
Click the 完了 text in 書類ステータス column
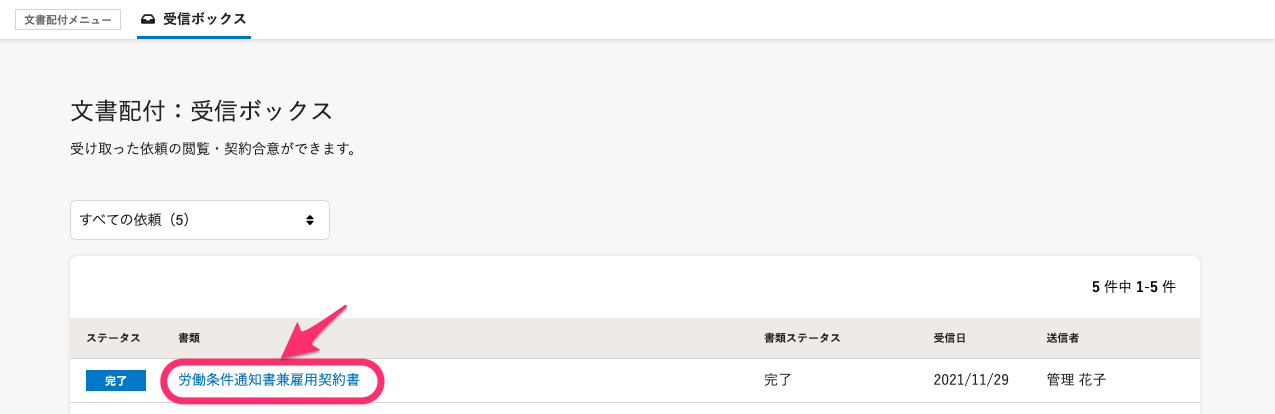(x=778, y=380)
